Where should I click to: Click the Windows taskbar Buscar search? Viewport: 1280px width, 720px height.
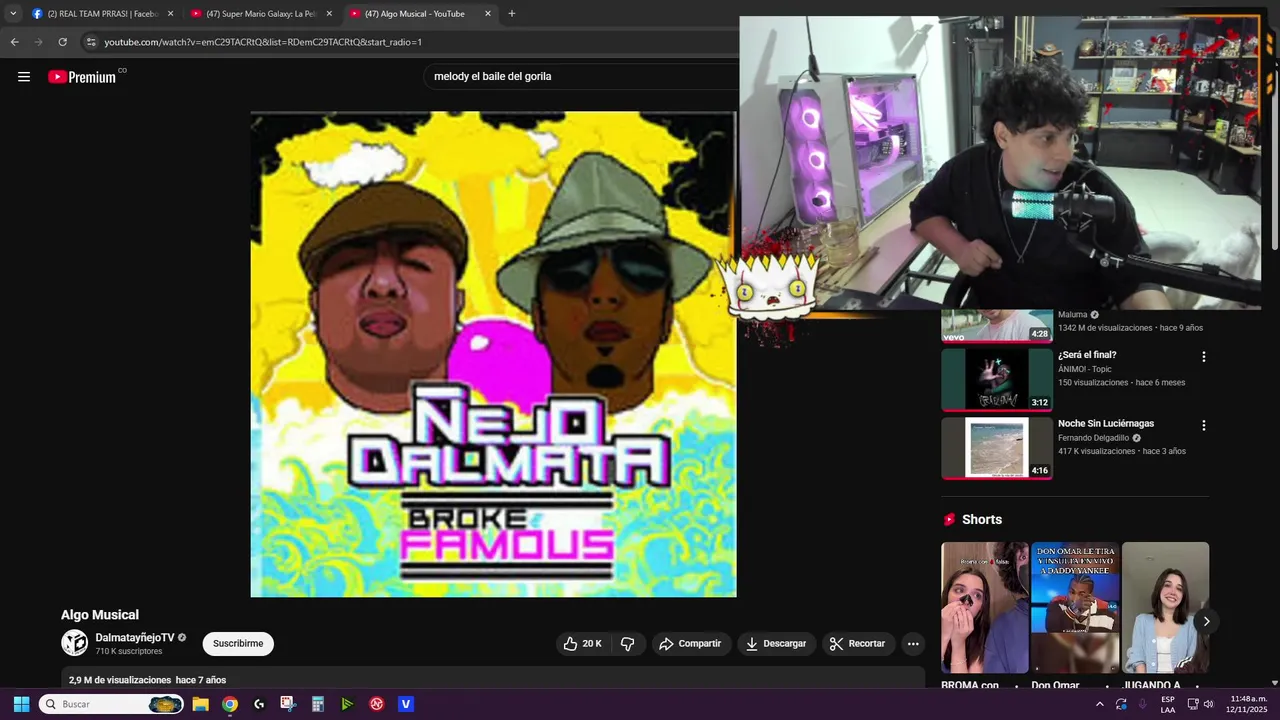(111, 704)
